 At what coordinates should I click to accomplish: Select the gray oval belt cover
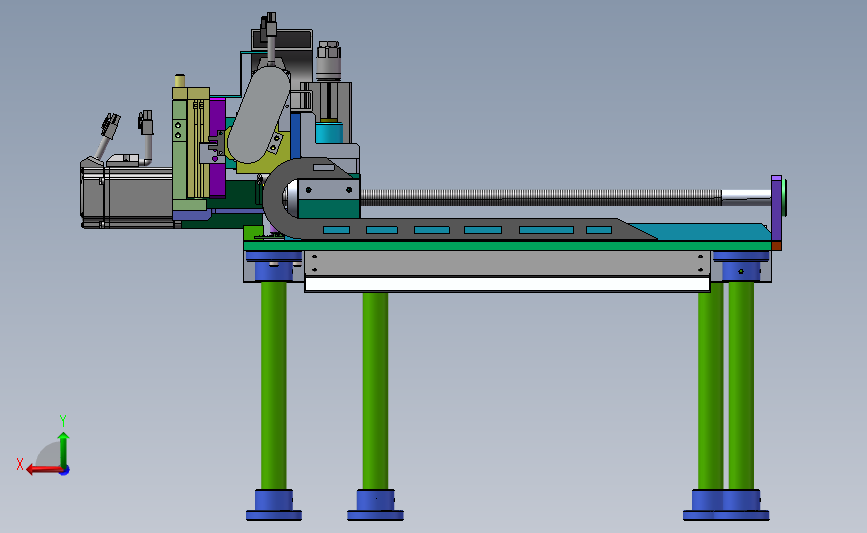(259, 115)
